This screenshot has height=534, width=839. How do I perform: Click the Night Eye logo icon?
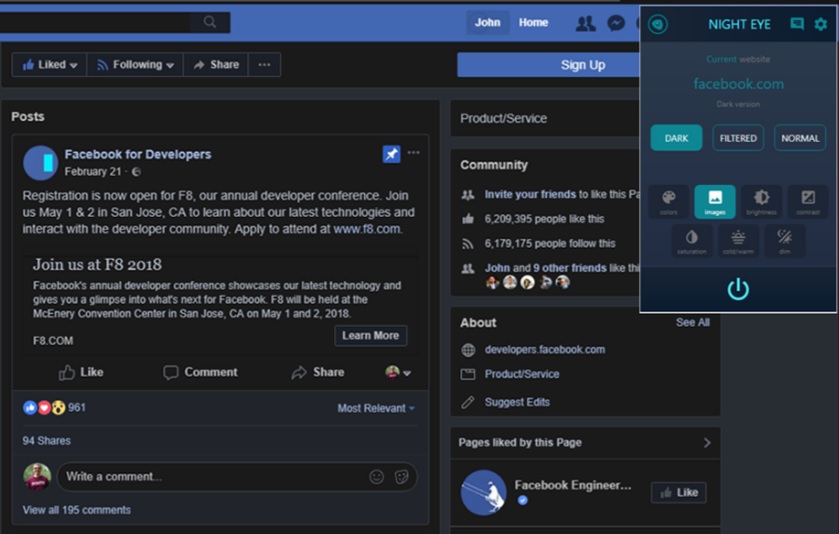point(658,24)
